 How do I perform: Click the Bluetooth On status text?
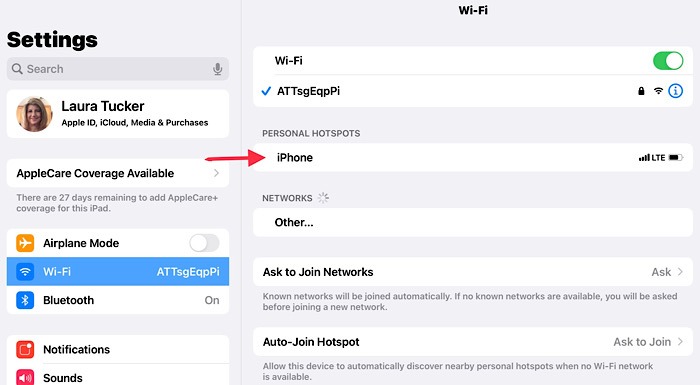tap(212, 300)
